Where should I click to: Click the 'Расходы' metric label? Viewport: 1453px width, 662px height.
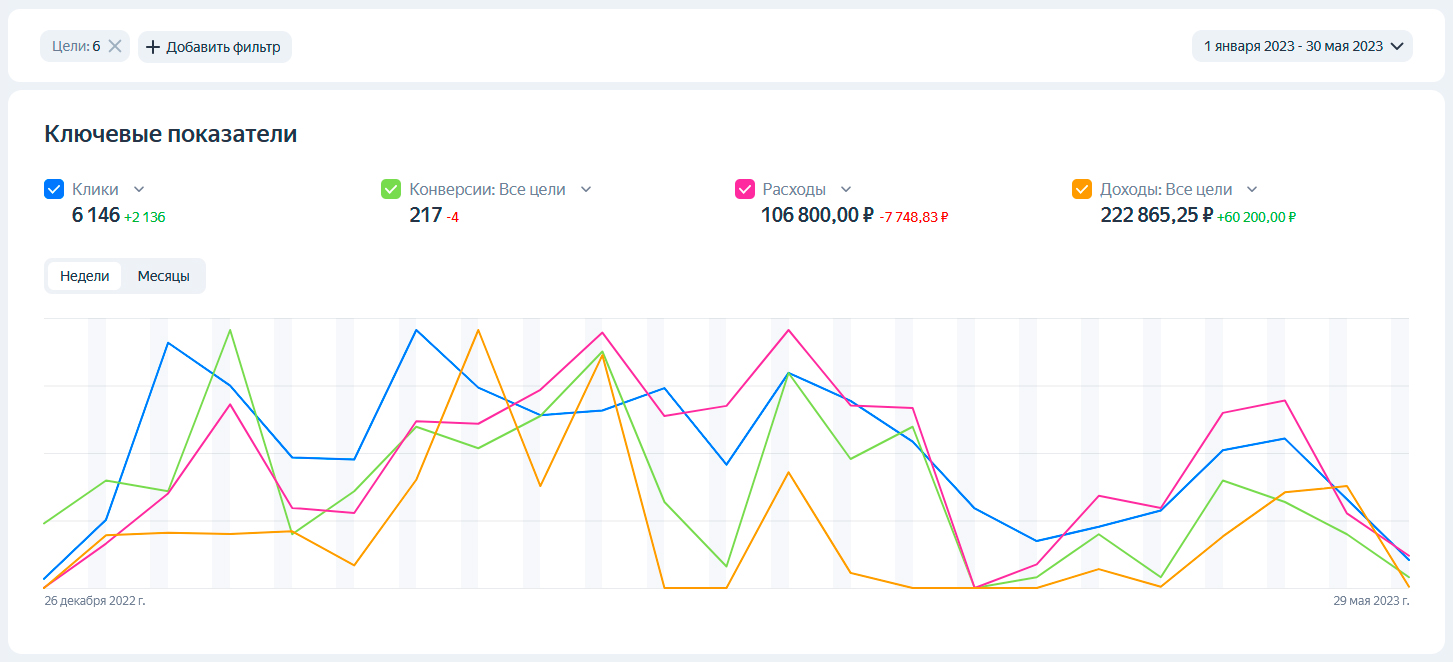(794, 189)
